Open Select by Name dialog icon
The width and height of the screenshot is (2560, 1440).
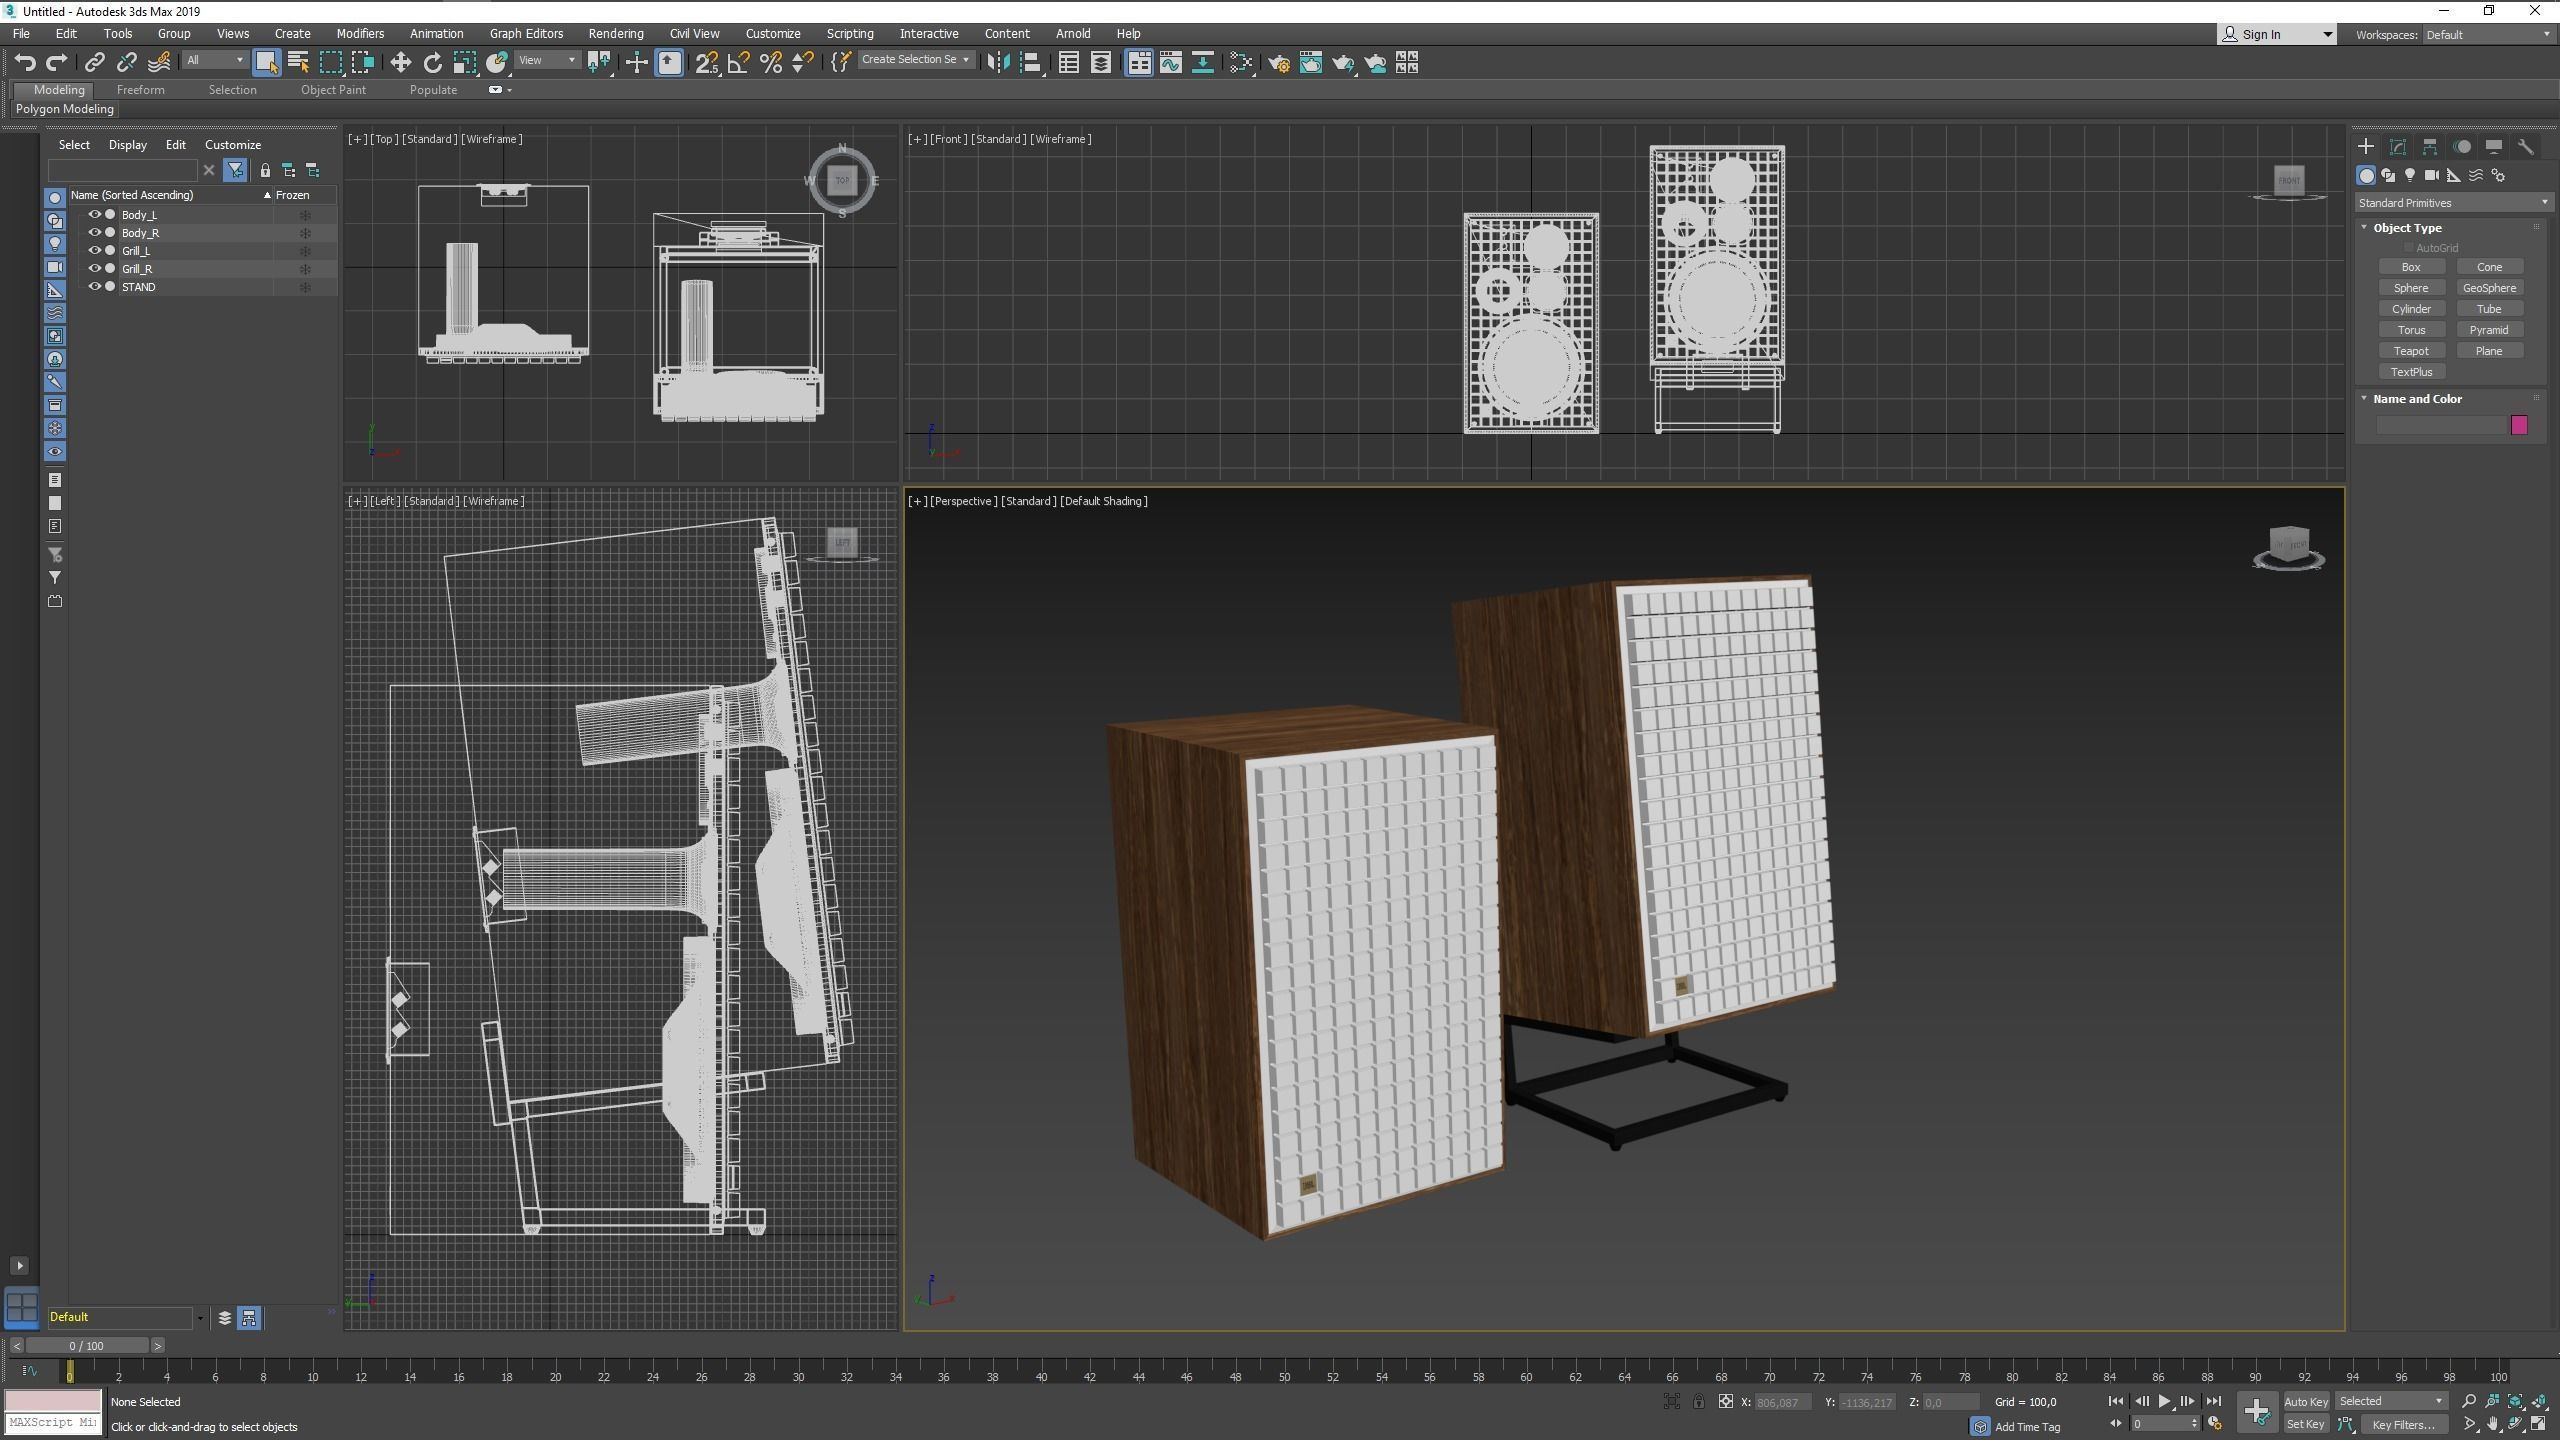coord(298,62)
